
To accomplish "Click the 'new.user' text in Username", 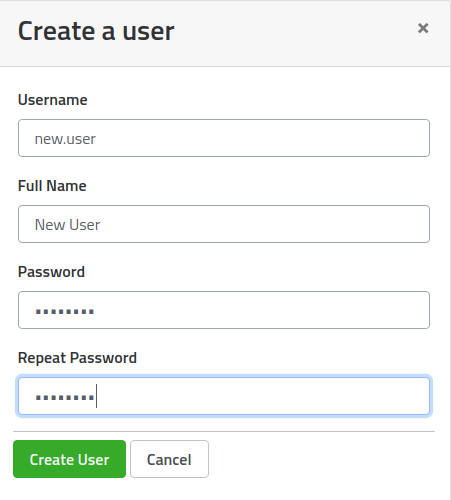I will 65,139.
